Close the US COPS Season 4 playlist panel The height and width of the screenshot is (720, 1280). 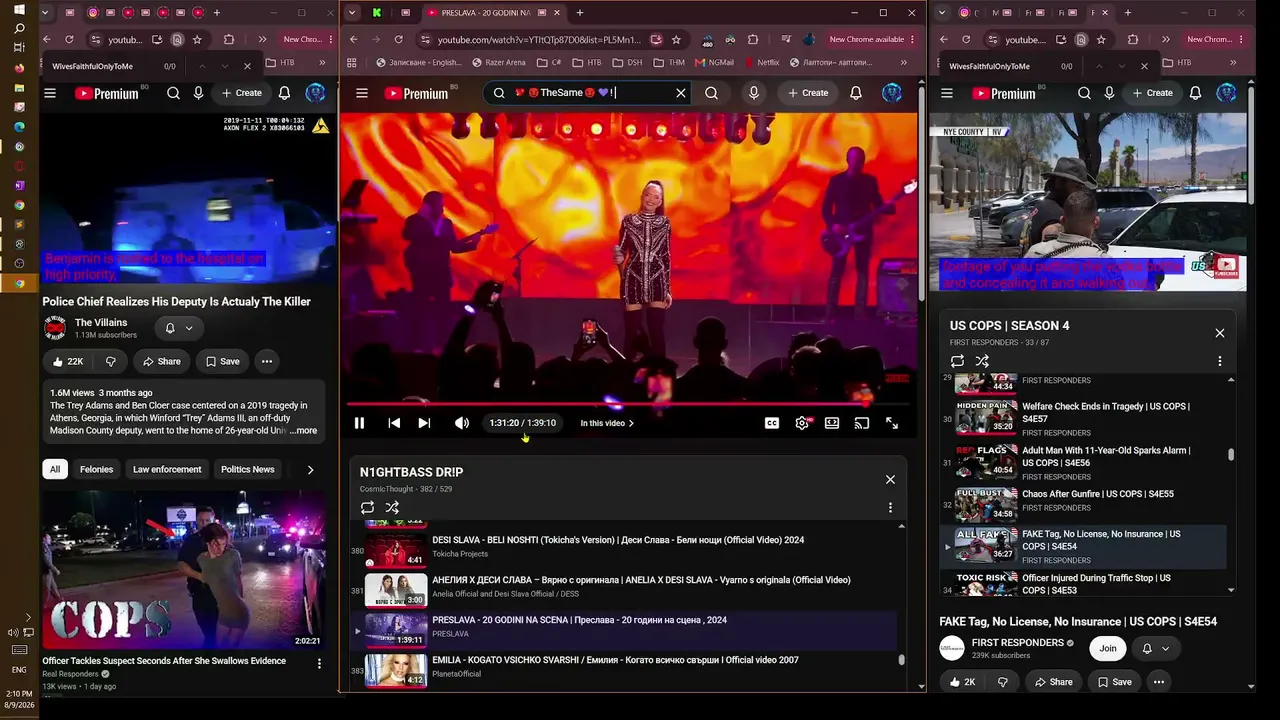point(1220,333)
